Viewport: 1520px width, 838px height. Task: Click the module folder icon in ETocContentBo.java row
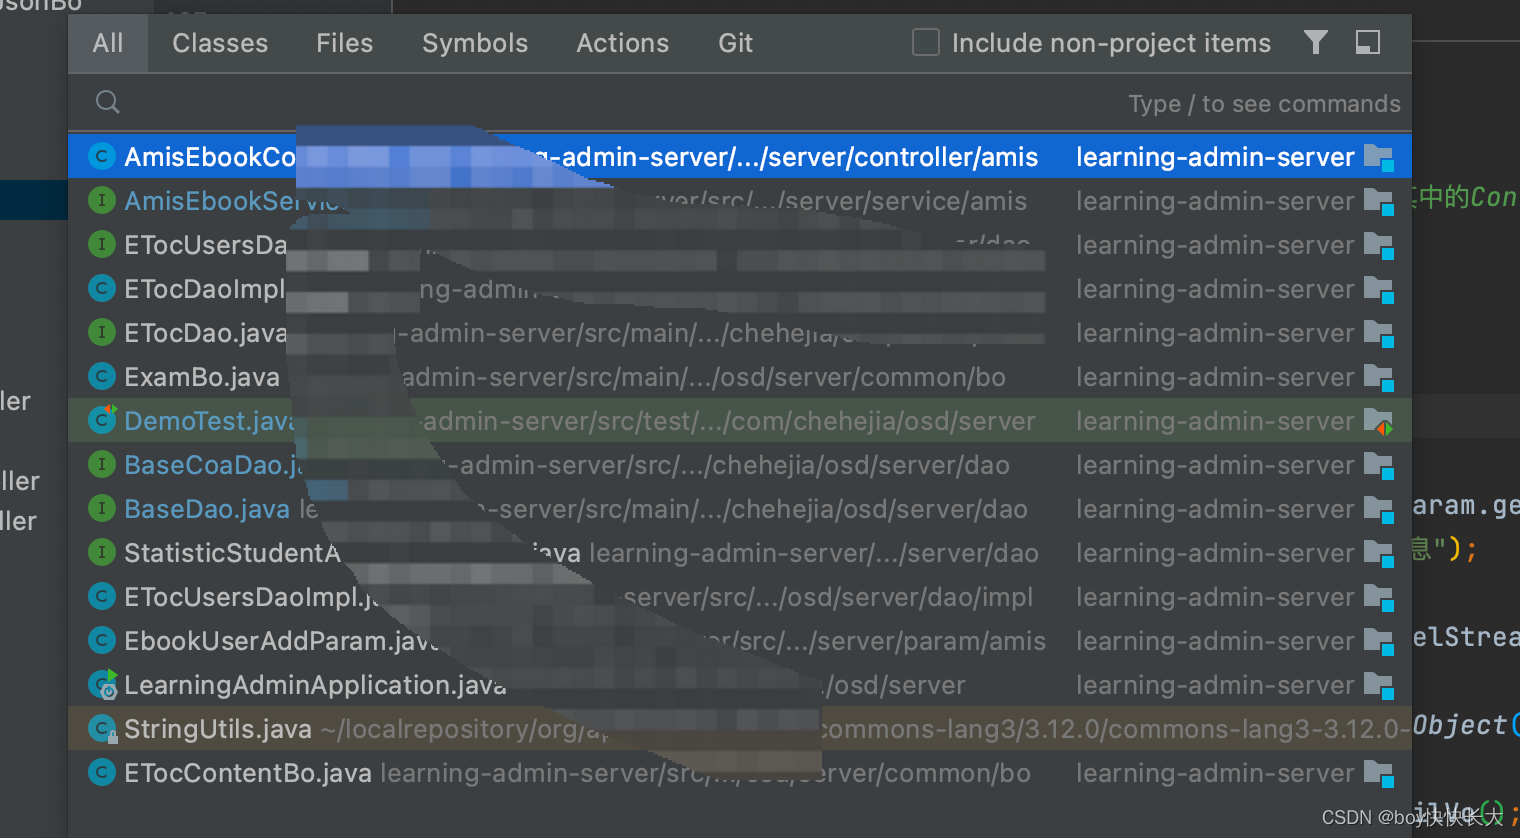click(1379, 774)
